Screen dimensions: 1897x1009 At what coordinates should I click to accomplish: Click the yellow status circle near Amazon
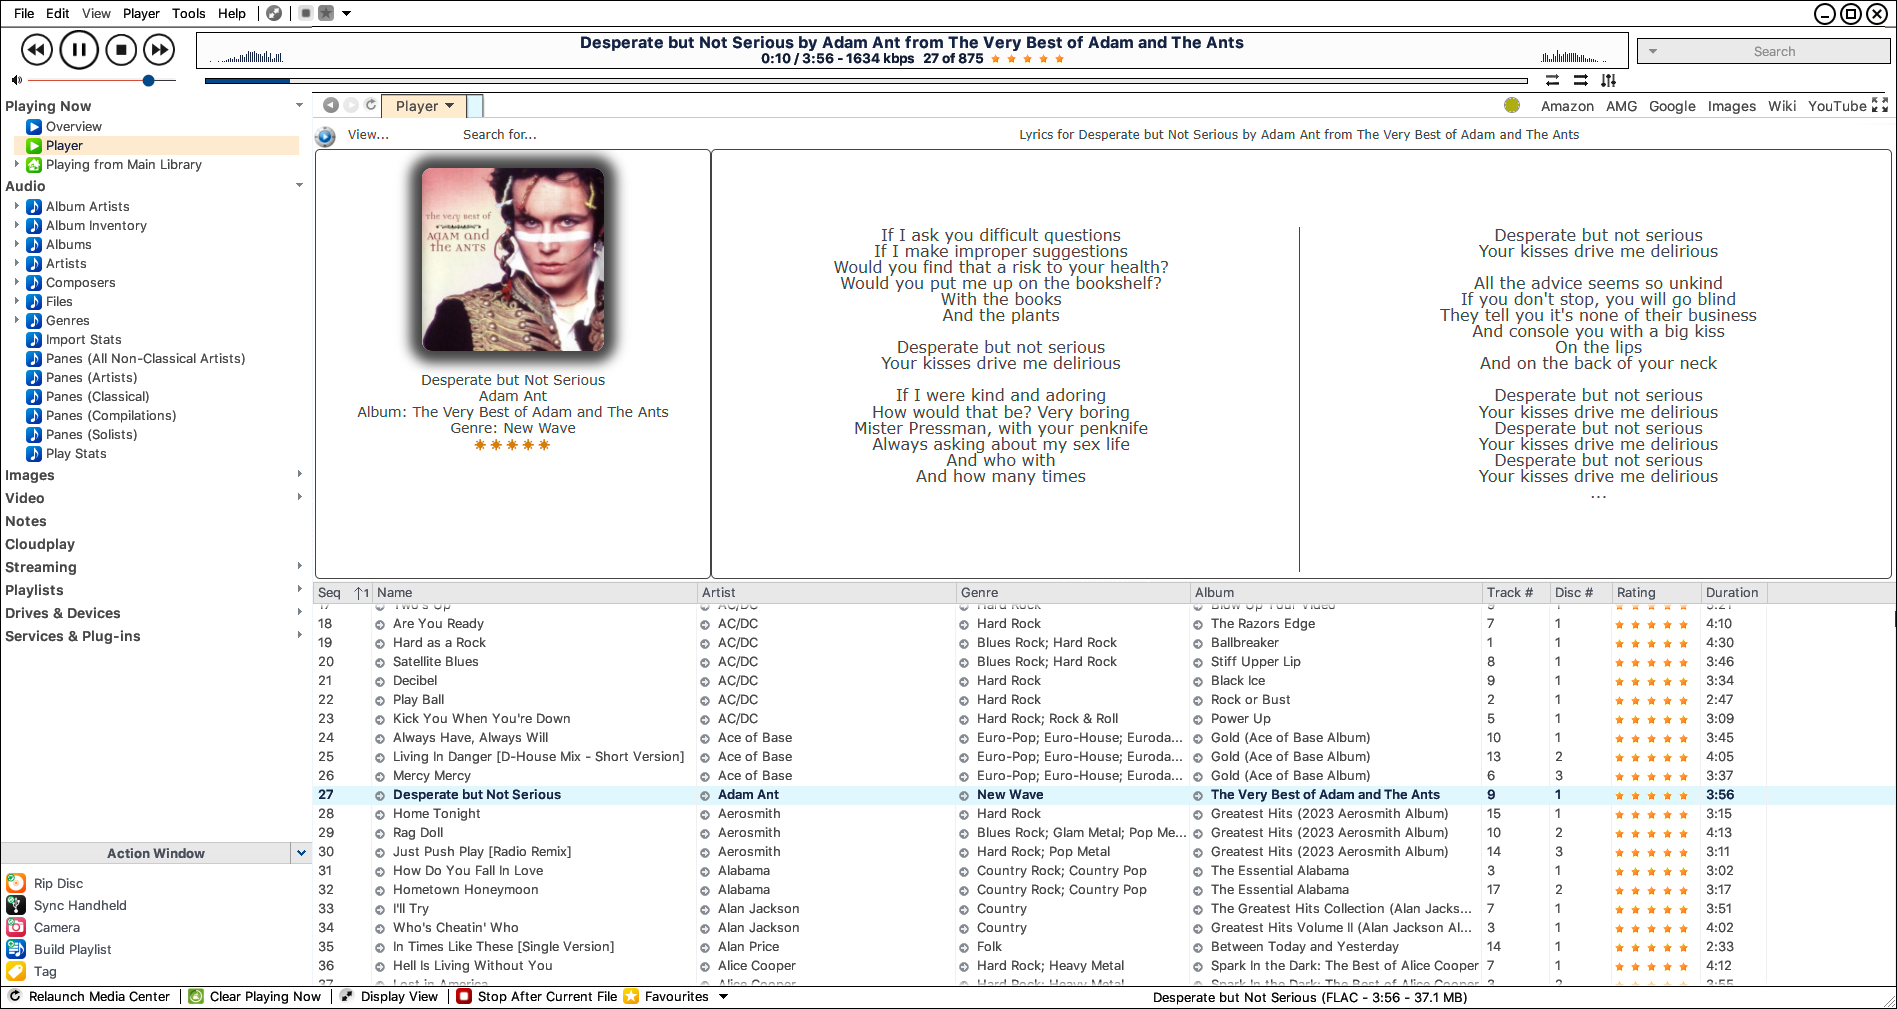tap(1512, 105)
